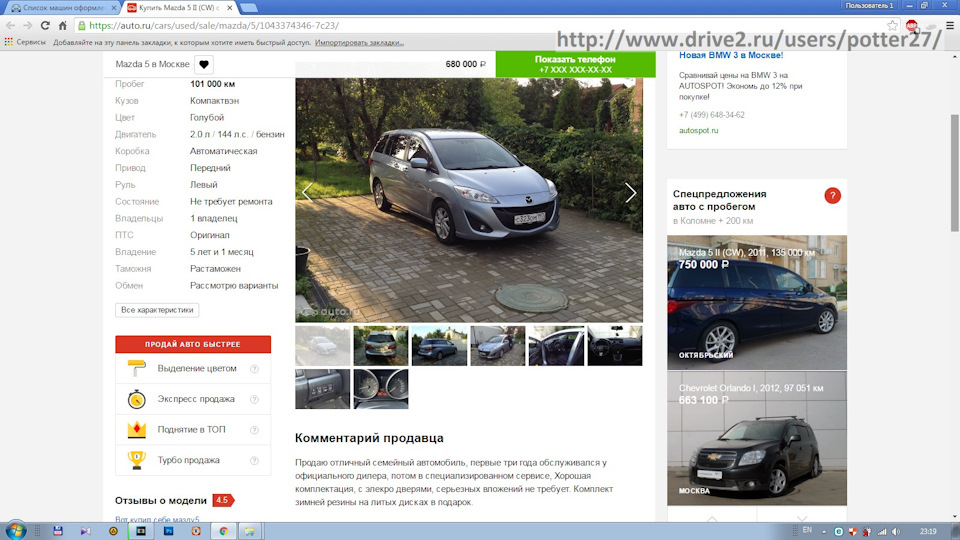Click the 23:19 clock in taskbar
Screen dimensions: 960x540
928,531
